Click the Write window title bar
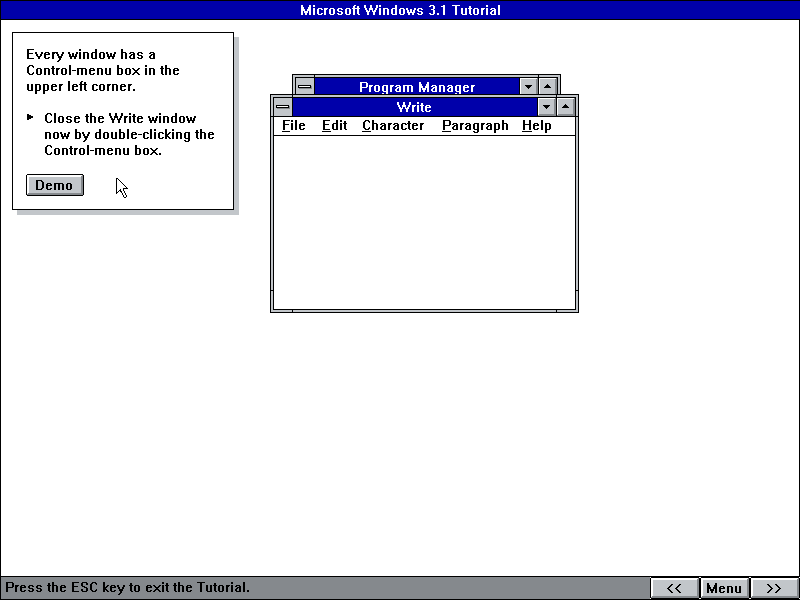 point(414,107)
